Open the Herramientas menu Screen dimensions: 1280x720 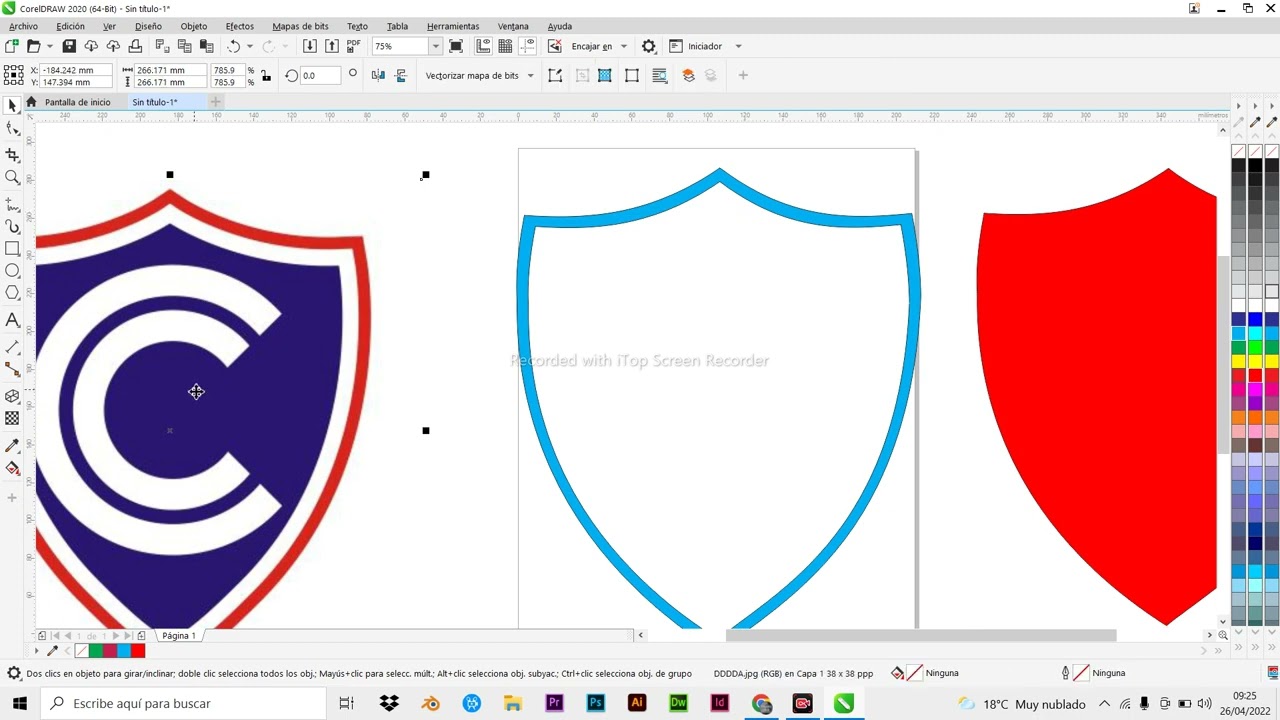point(451,26)
